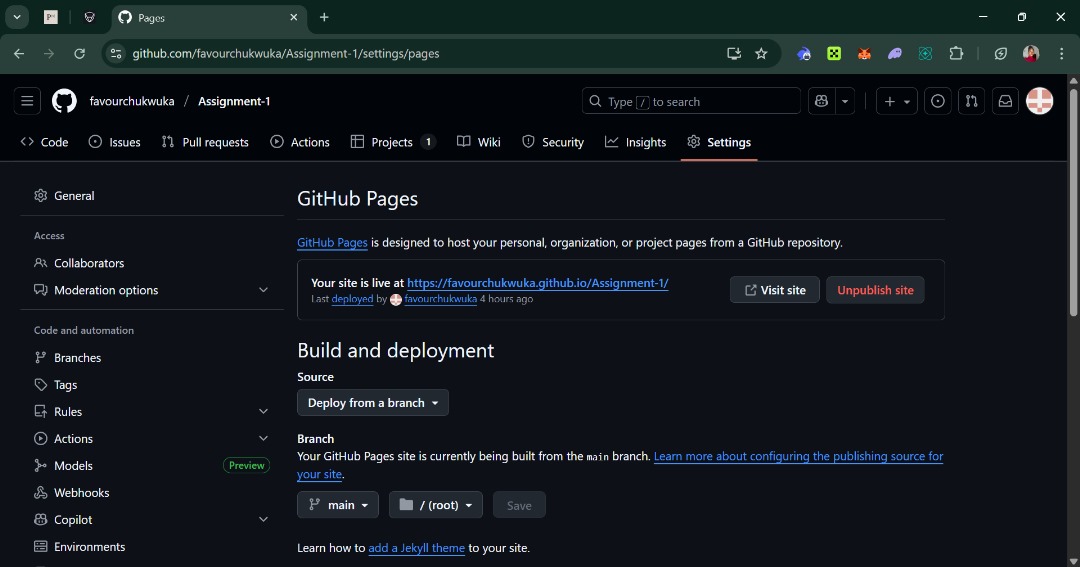Go to the Code tab
This screenshot has width=1080, height=567.
click(x=45, y=142)
